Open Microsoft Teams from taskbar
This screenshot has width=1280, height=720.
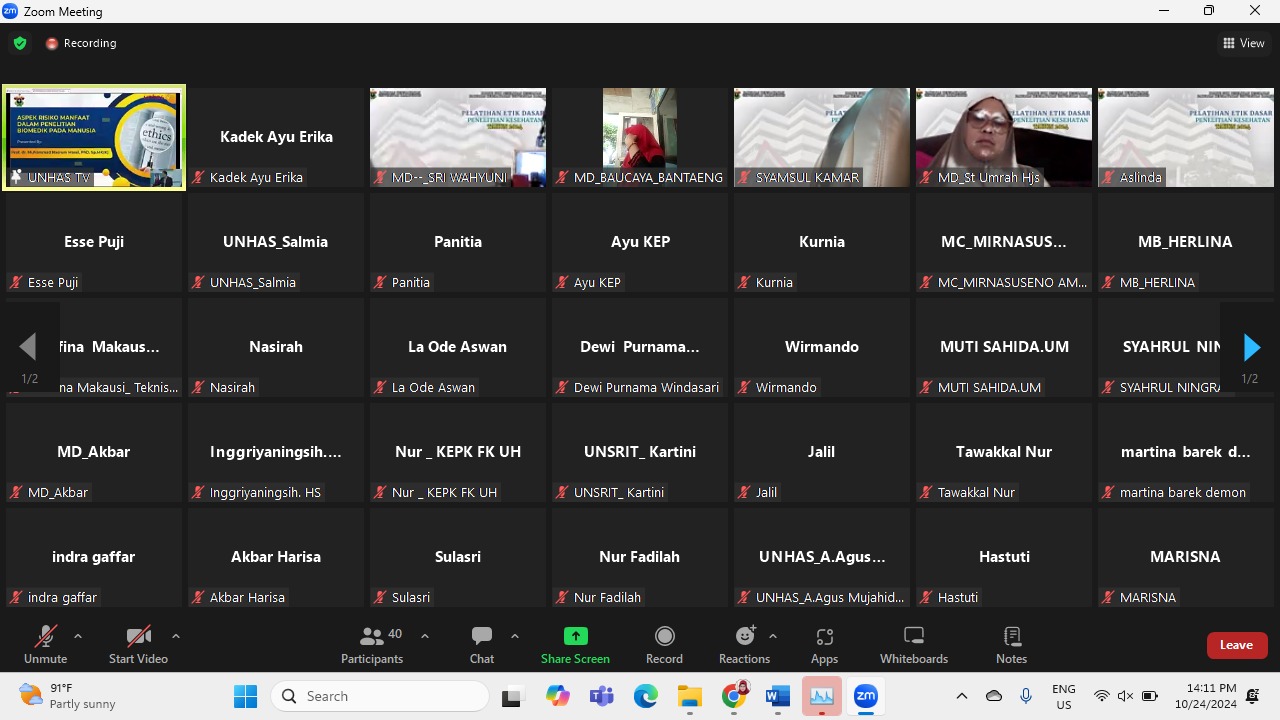602,696
